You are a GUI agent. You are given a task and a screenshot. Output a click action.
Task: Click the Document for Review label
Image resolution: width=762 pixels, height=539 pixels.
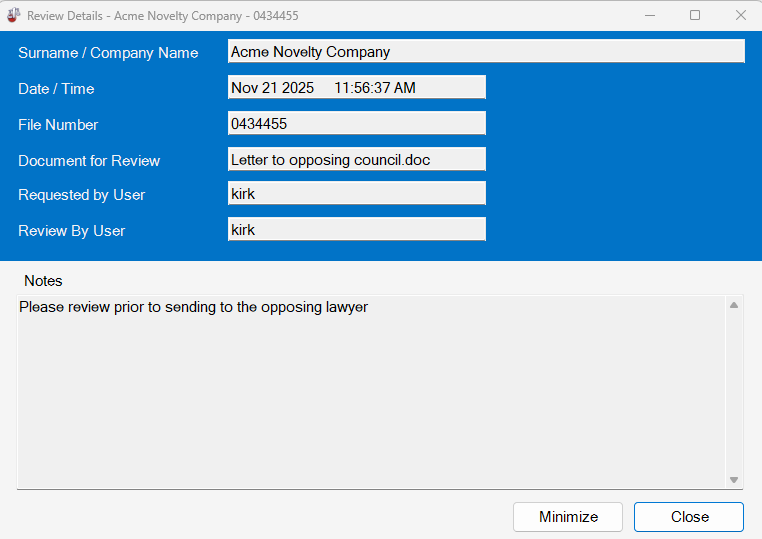pos(89,161)
